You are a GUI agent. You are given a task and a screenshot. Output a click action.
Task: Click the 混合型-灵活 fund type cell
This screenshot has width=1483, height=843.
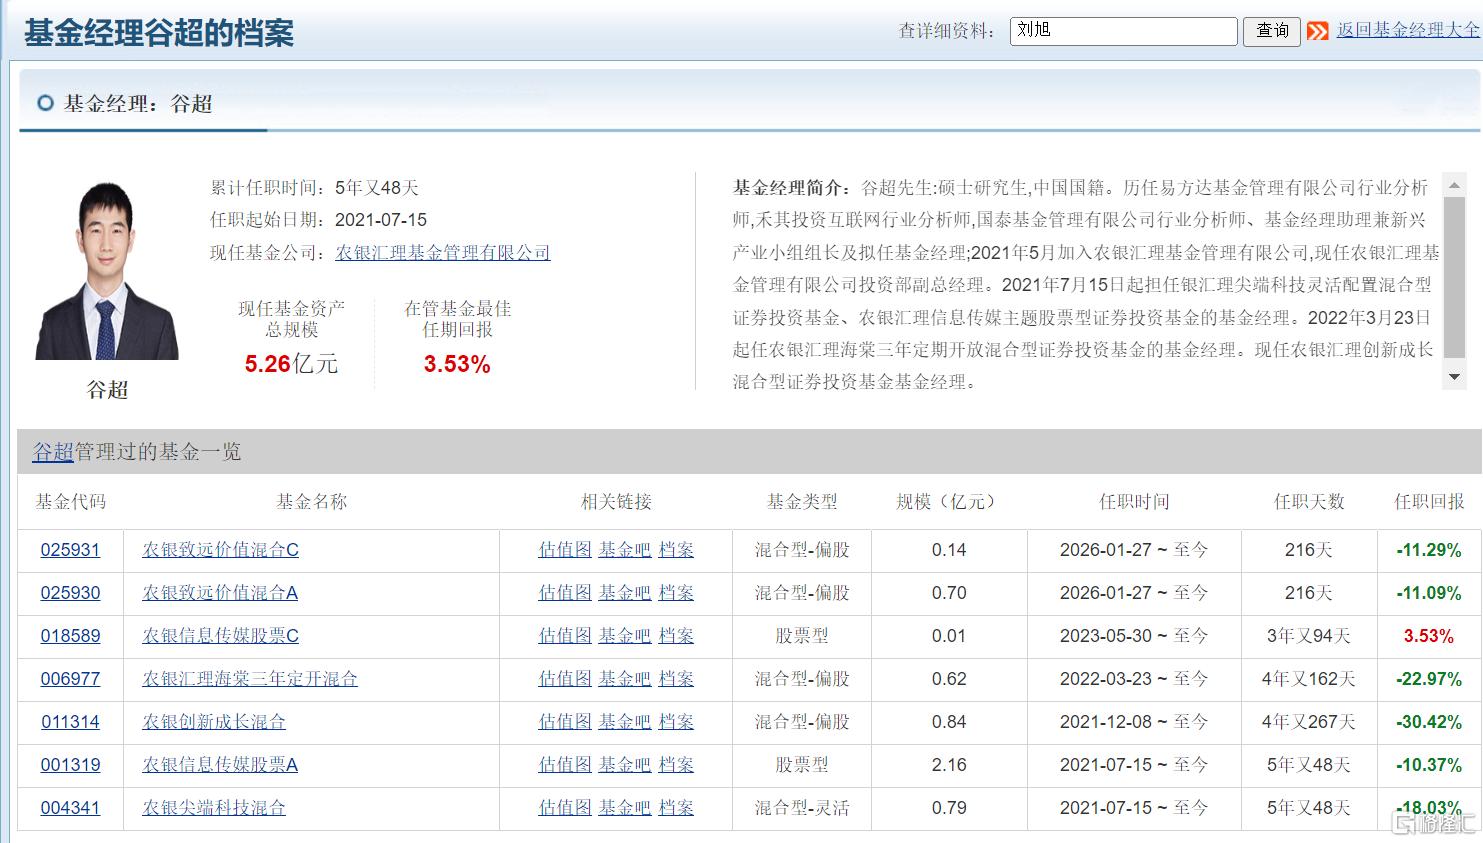[x=802, y=808]
